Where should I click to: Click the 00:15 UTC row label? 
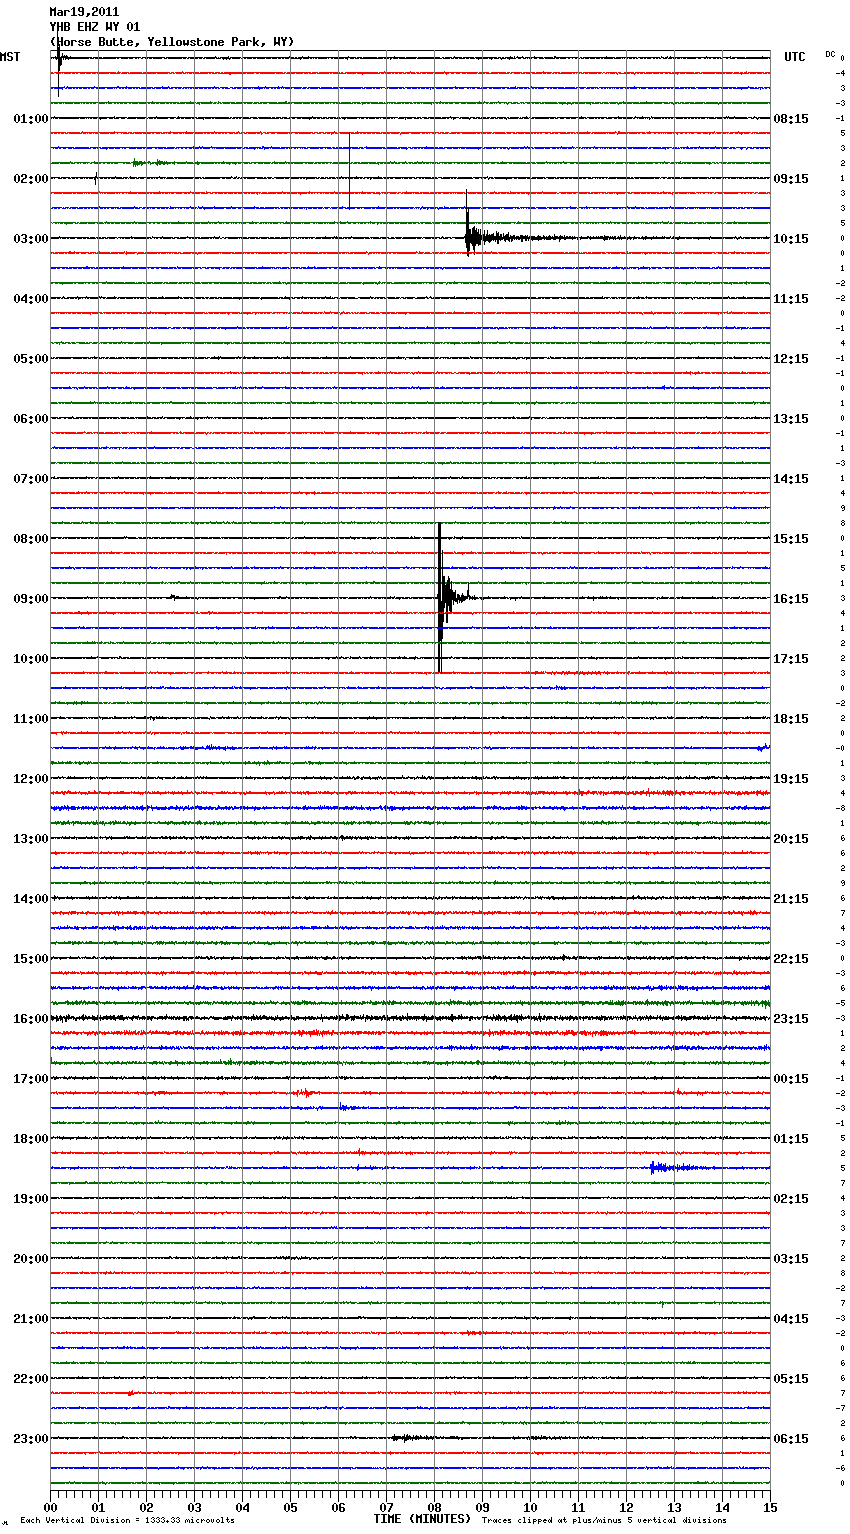791,1079
